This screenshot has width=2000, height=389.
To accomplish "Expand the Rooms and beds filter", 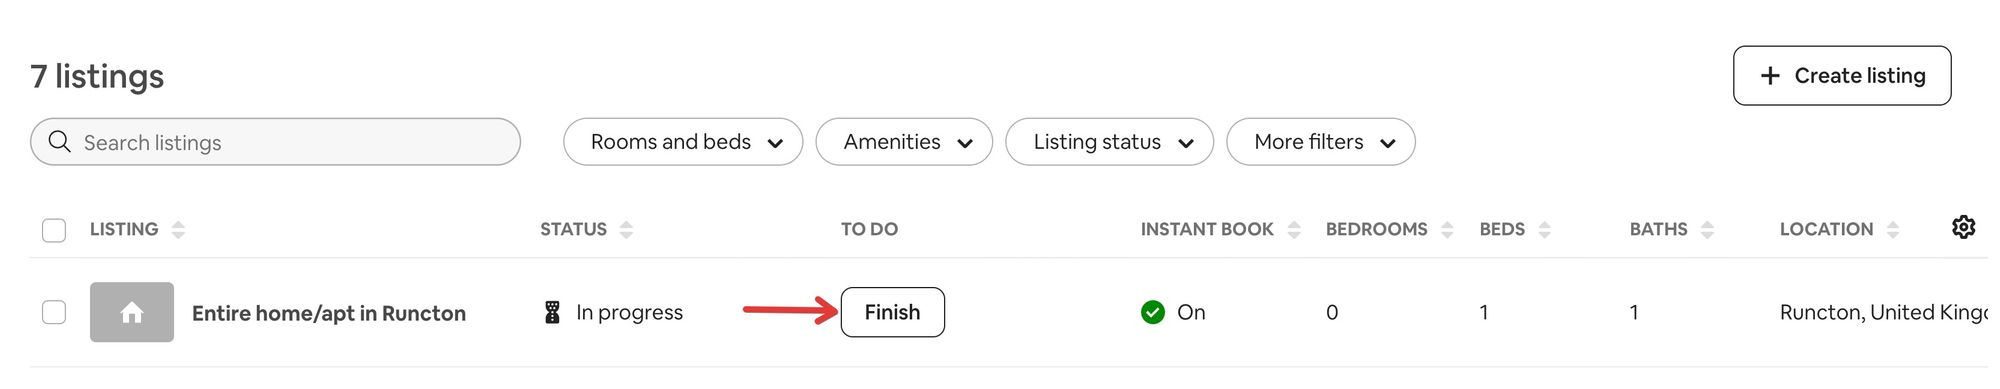I will pyautogui.click(x=683, y=142).
